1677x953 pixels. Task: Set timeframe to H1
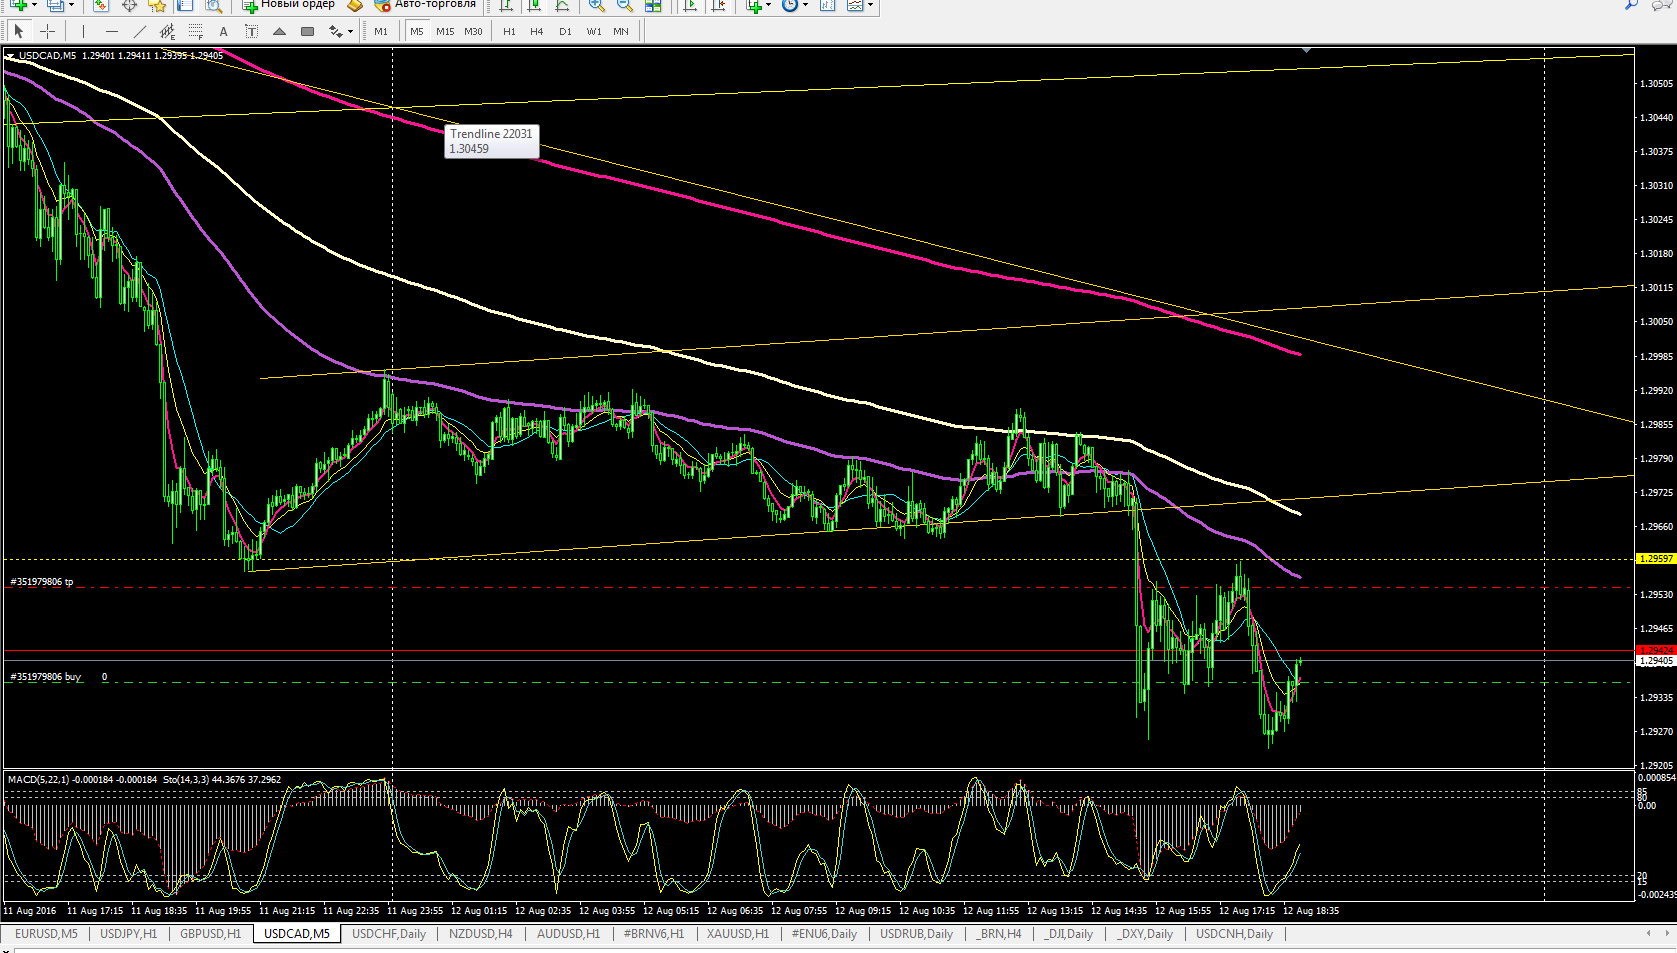click(509, 32)
